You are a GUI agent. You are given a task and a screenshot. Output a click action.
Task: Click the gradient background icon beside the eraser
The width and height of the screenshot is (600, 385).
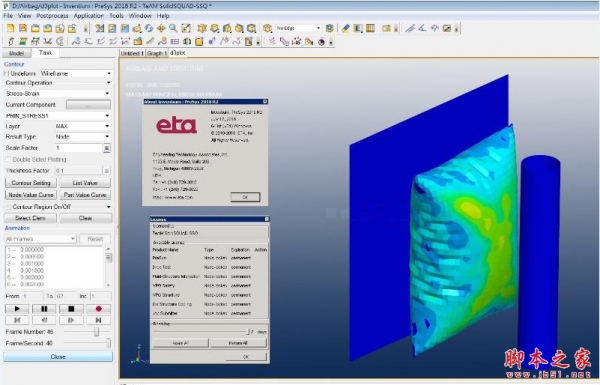tap(358, 28)
